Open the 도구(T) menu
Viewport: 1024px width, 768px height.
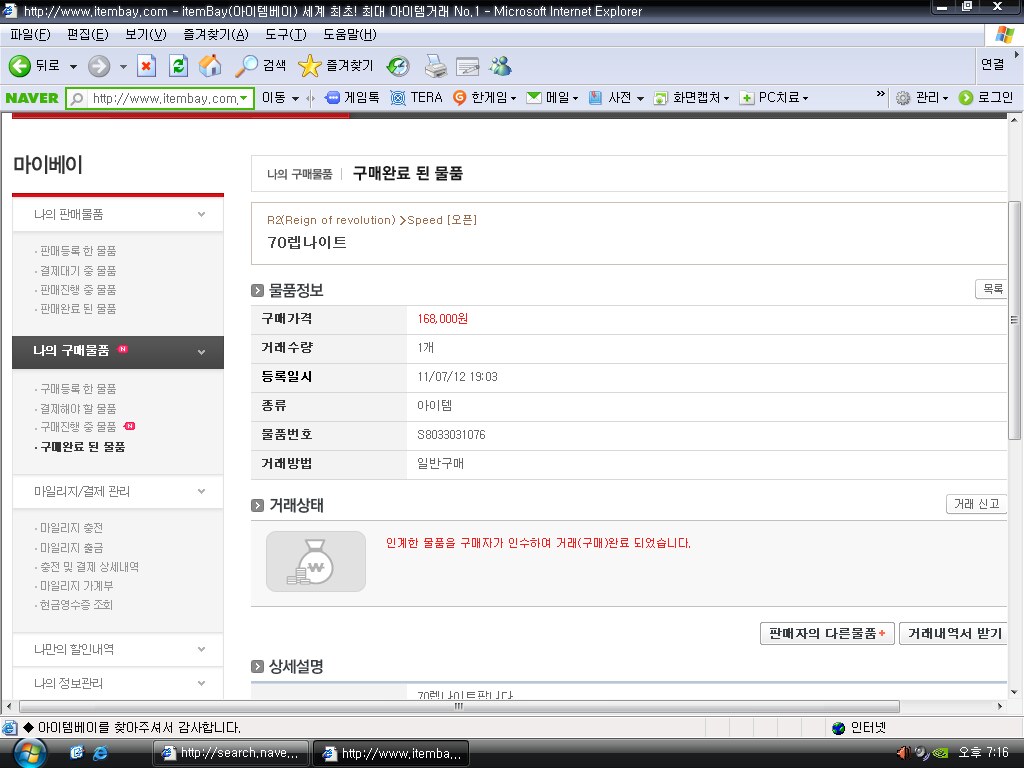(x=285, y=35)
